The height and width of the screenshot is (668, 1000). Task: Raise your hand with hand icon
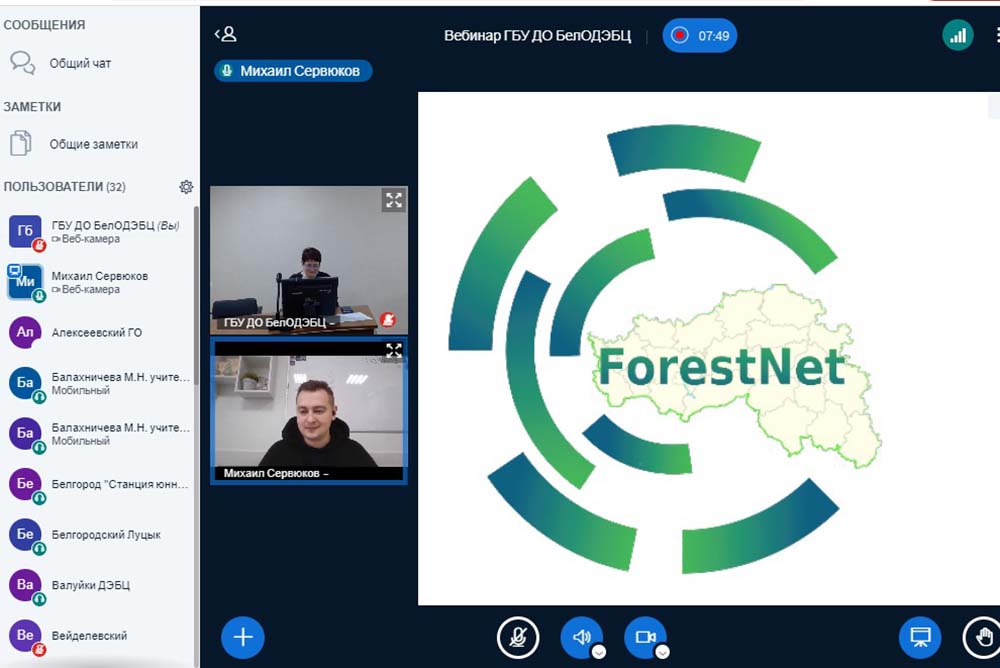coord(982,637)
